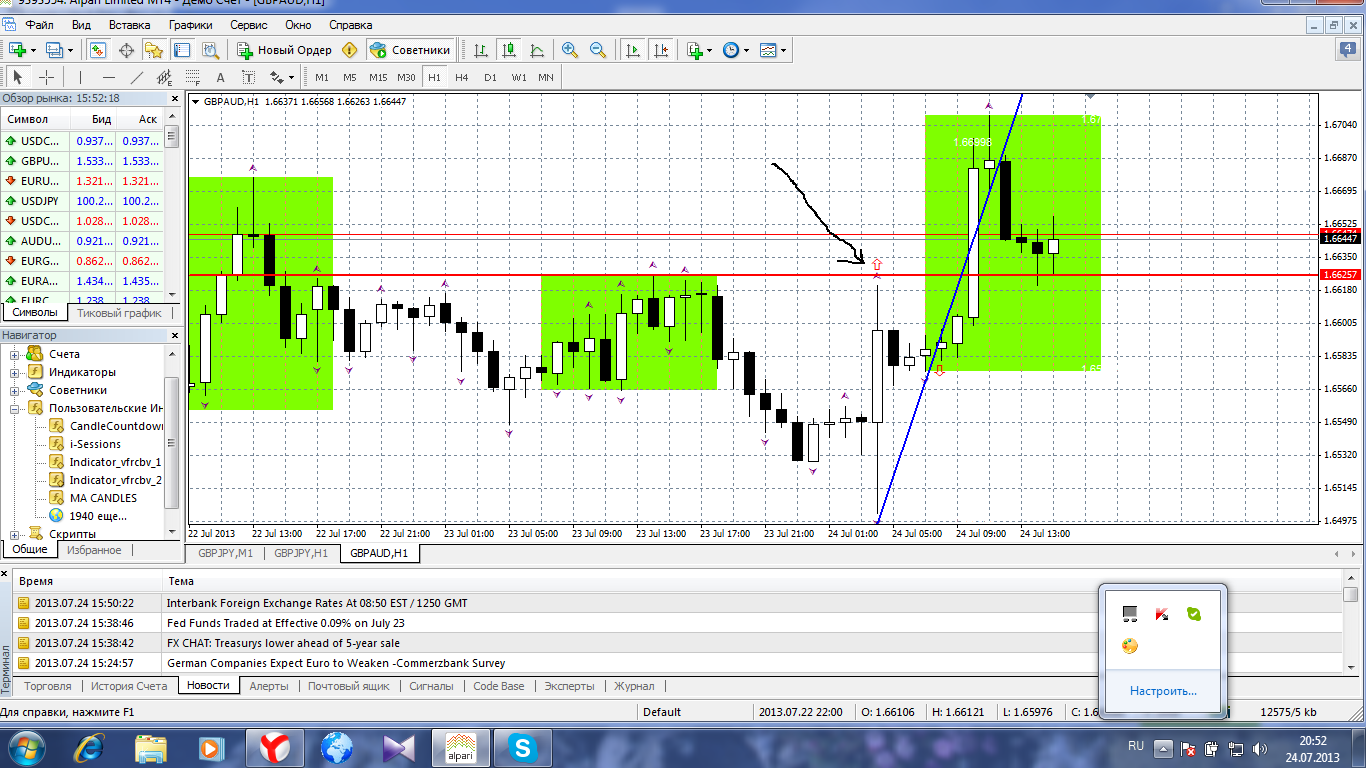Screen dimensions: 1366x768
Task: Select the Equidistant Channel tool
Action: (x=165, y=77)
